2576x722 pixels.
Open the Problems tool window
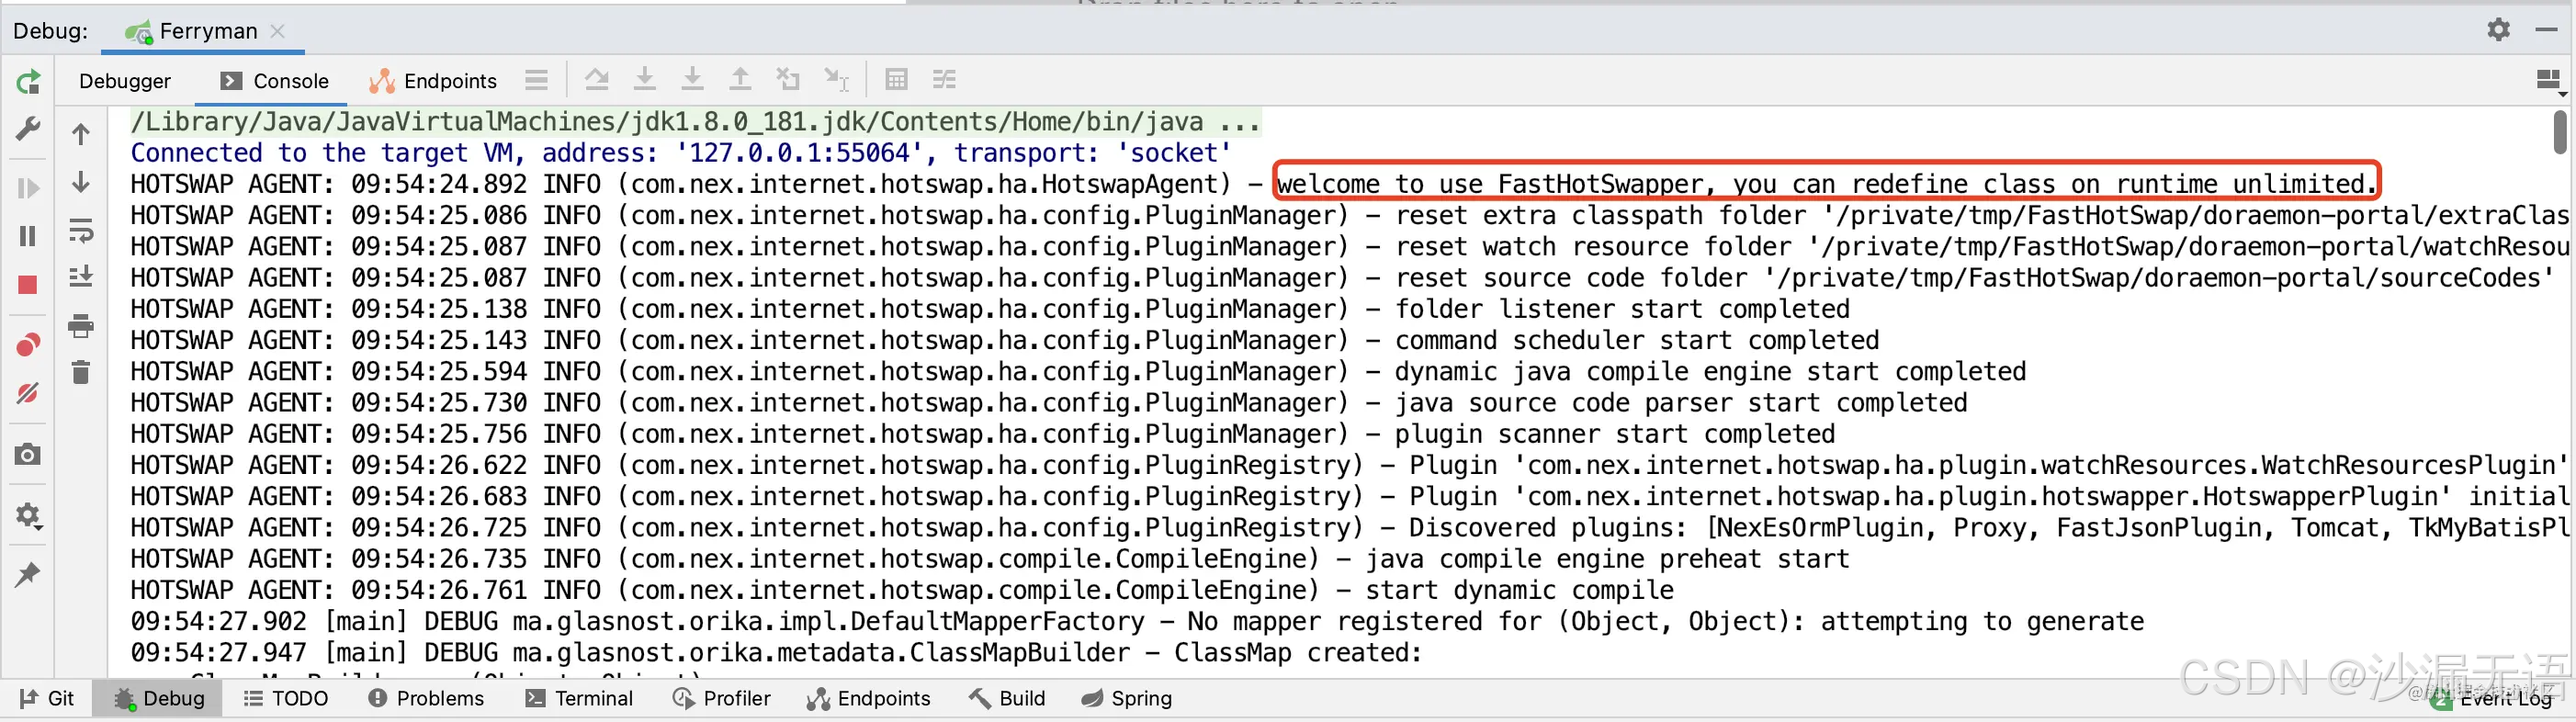click(x=426, y=698)
